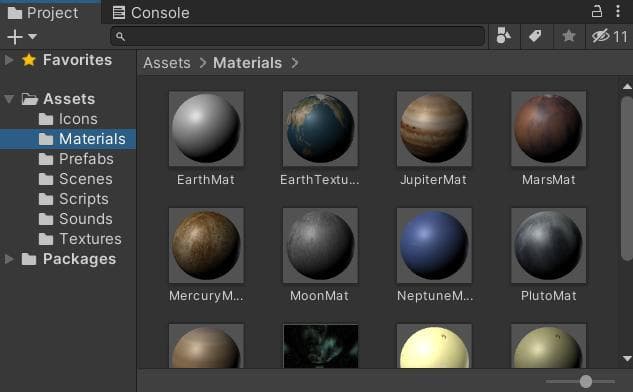
Task: Click the scroll down arrow
Action: pyautogui.click(x=627, y=358)
